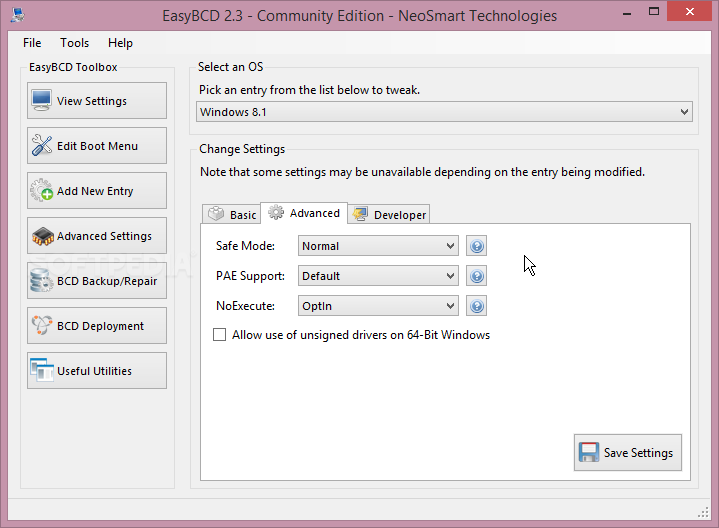Click the window resize grip corner
719x528 pixels.
coord(703,512)
